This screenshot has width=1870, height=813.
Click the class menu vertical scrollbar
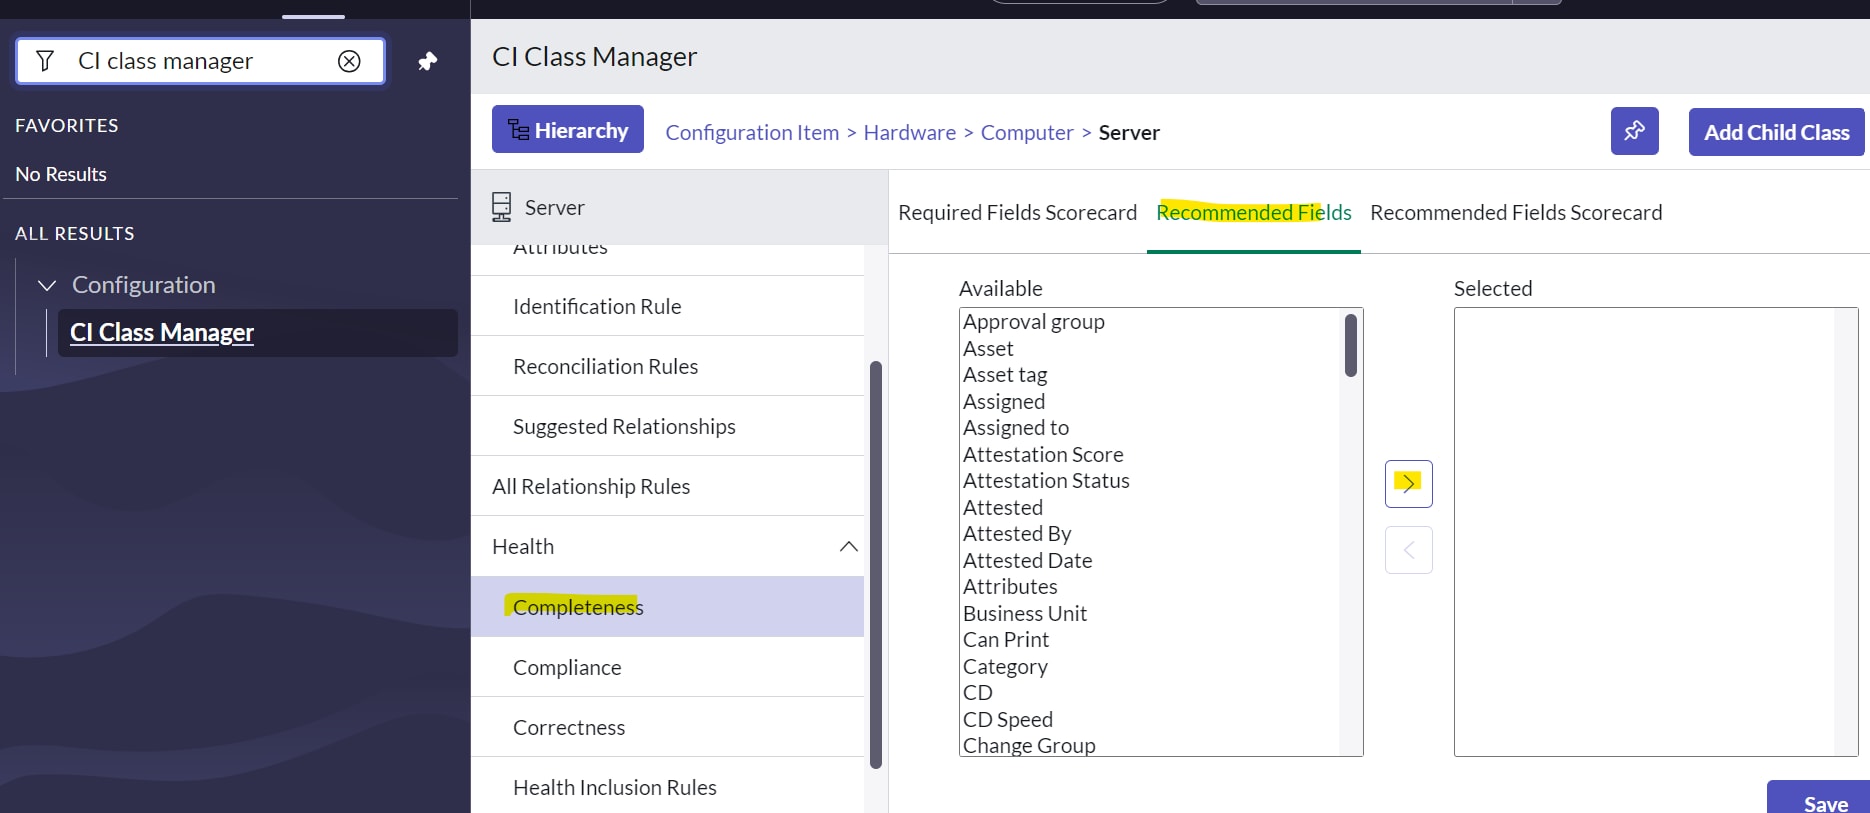coord(876,564)
